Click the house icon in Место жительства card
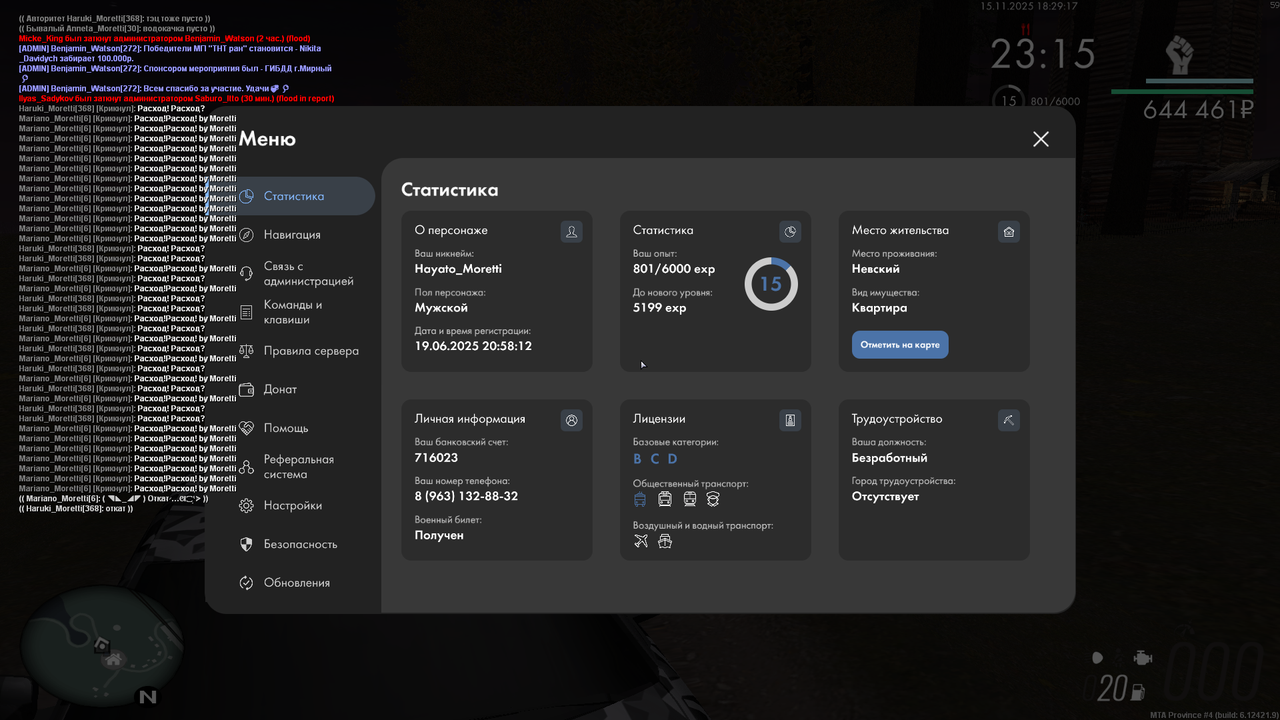Image resolution: width=1280 pixels, height=720 pixels. [1009, 232]
